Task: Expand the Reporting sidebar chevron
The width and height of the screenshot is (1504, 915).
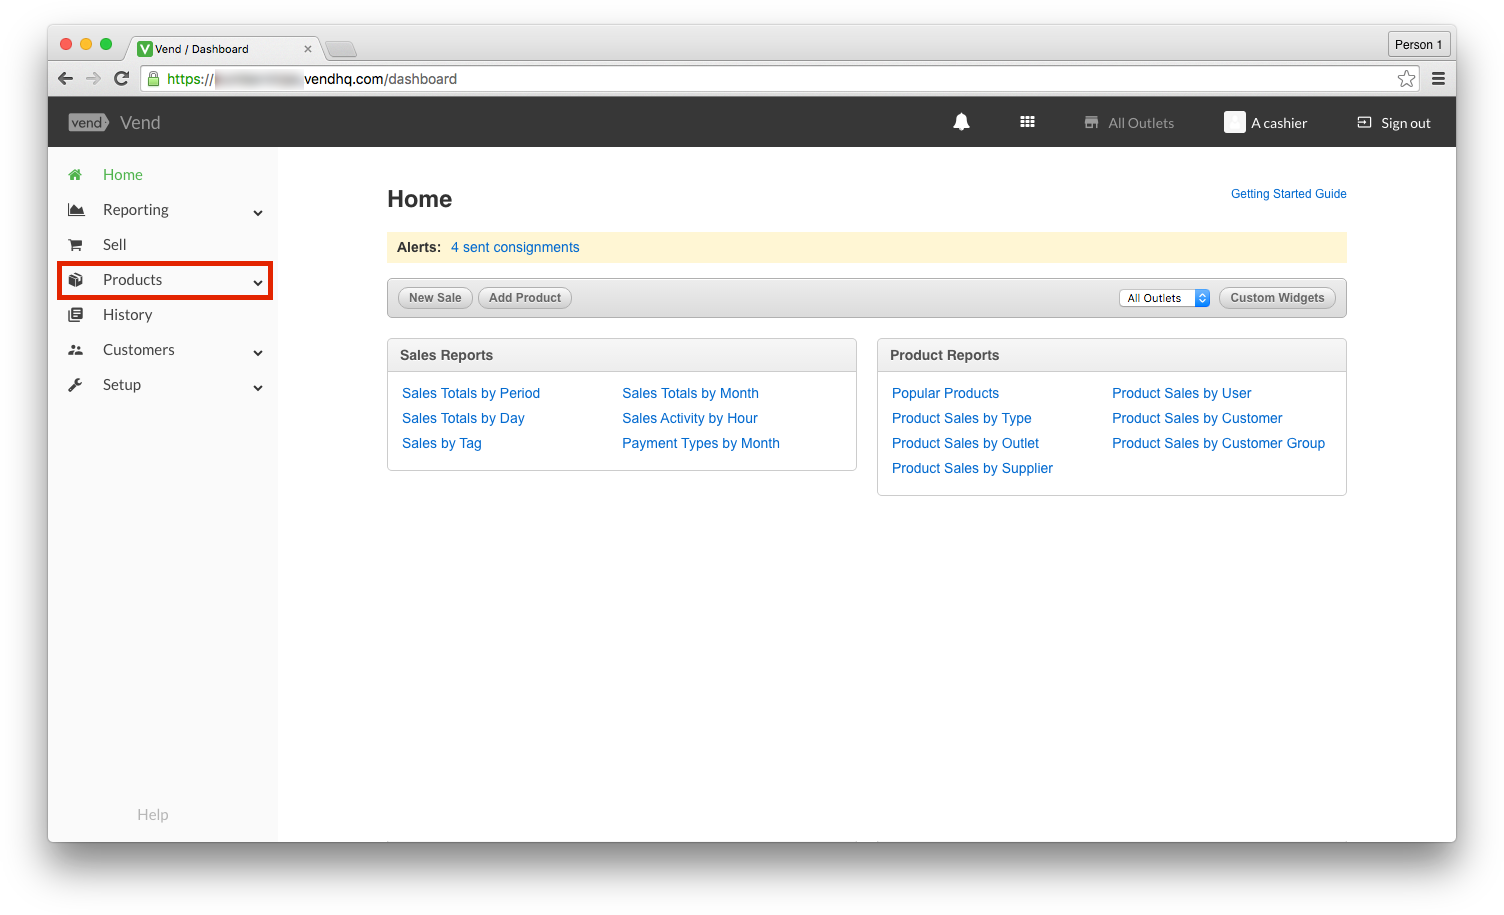Action: pos(258,212)
